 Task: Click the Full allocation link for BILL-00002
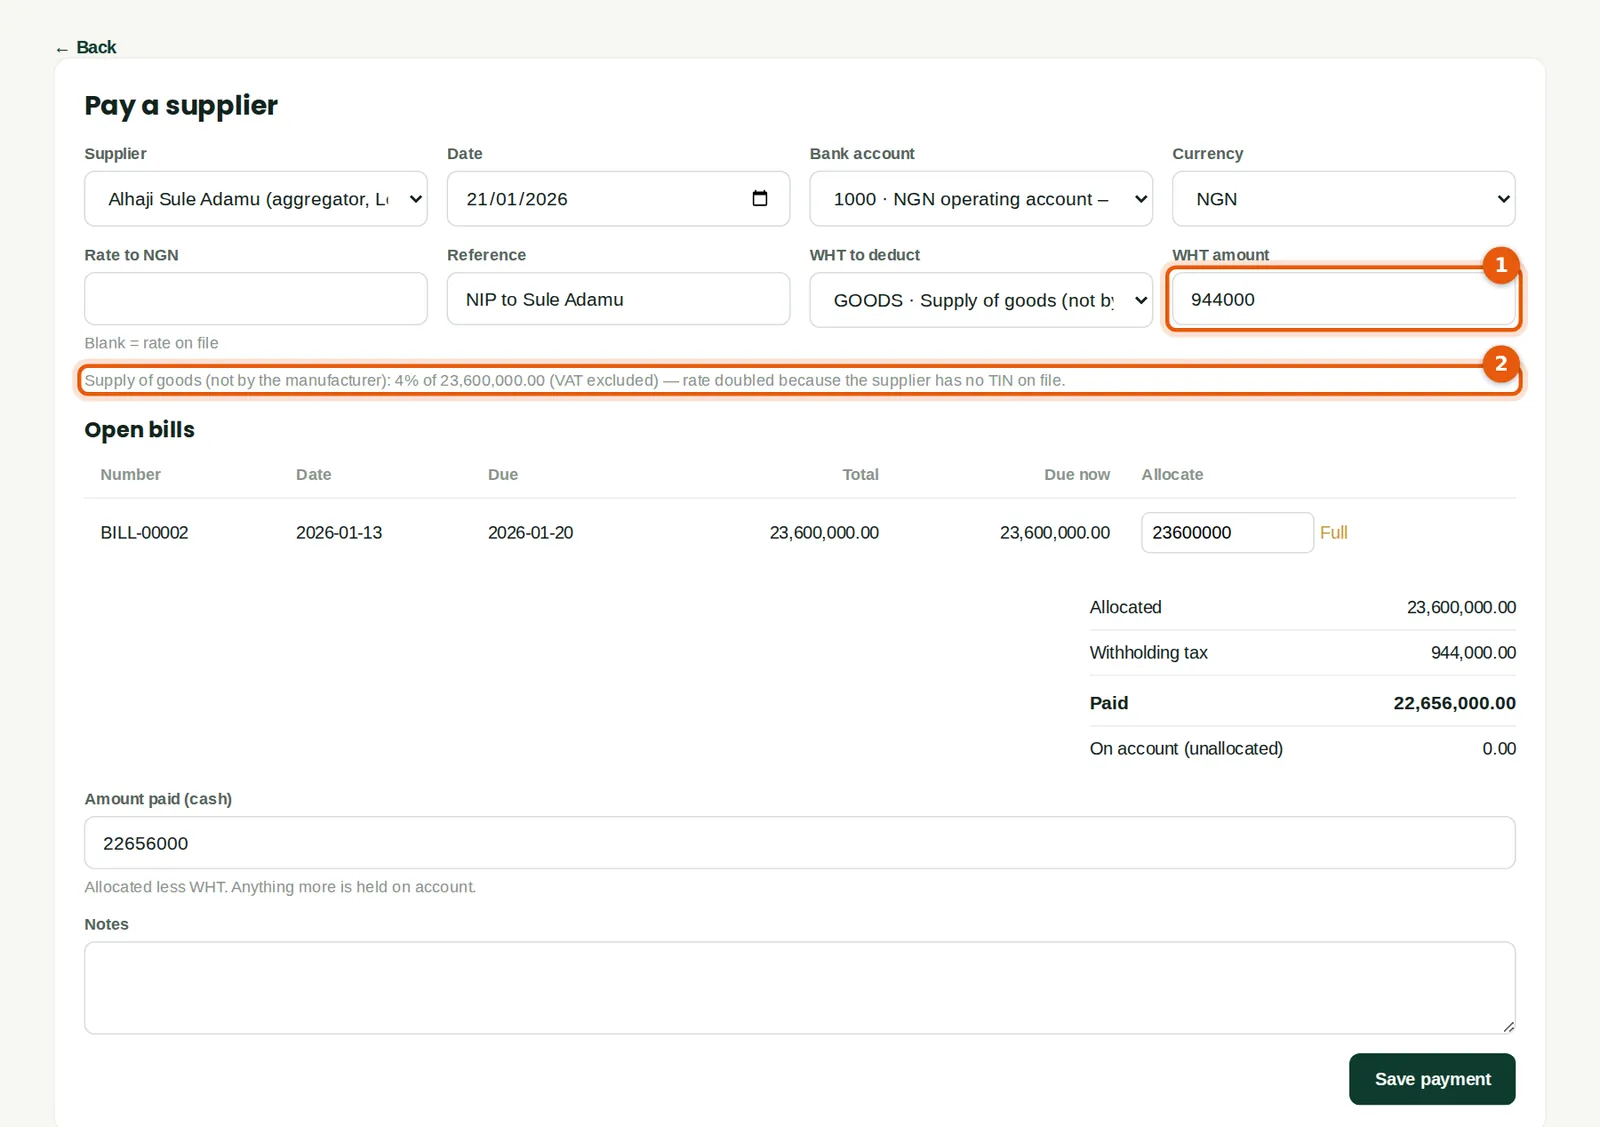[1333, 533]
